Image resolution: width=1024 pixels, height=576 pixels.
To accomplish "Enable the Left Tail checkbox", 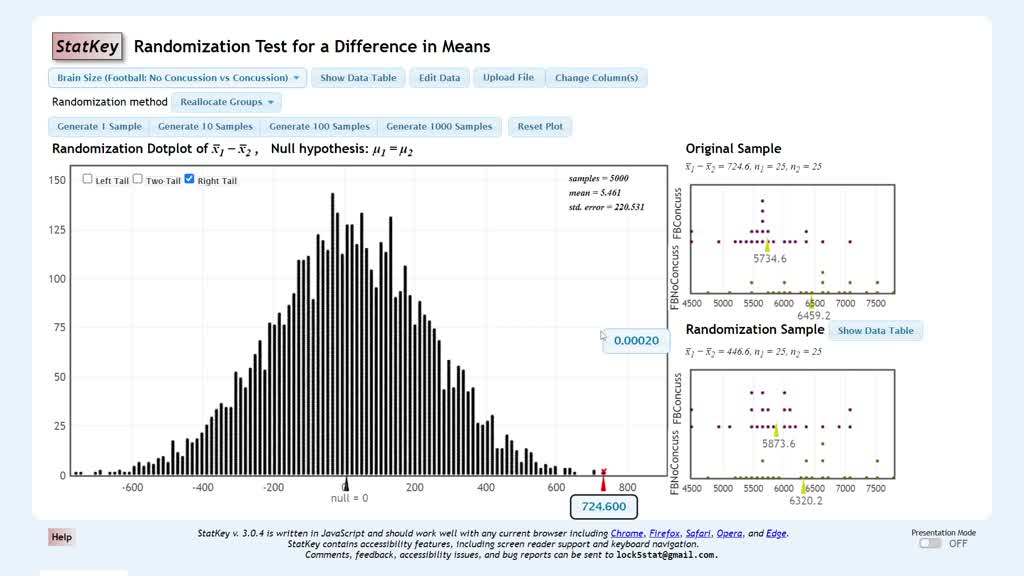I will click(x=86, y=178).
